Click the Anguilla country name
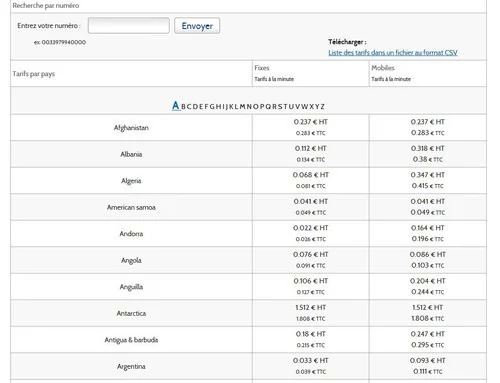The image size is (500, 383). pos(131,287)
